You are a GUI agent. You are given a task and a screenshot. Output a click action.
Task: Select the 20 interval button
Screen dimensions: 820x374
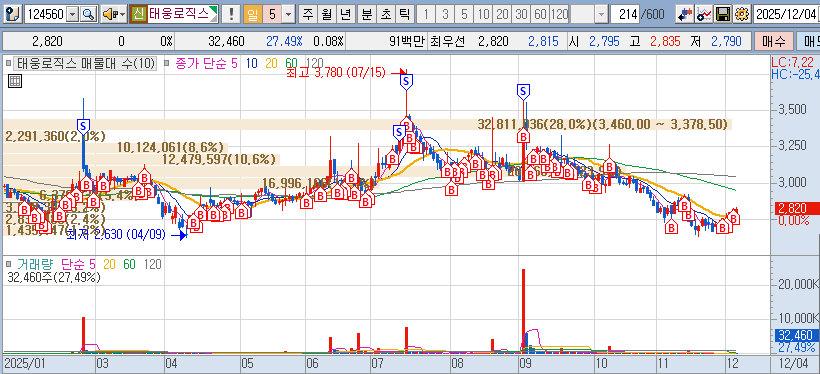coord(502,14)
